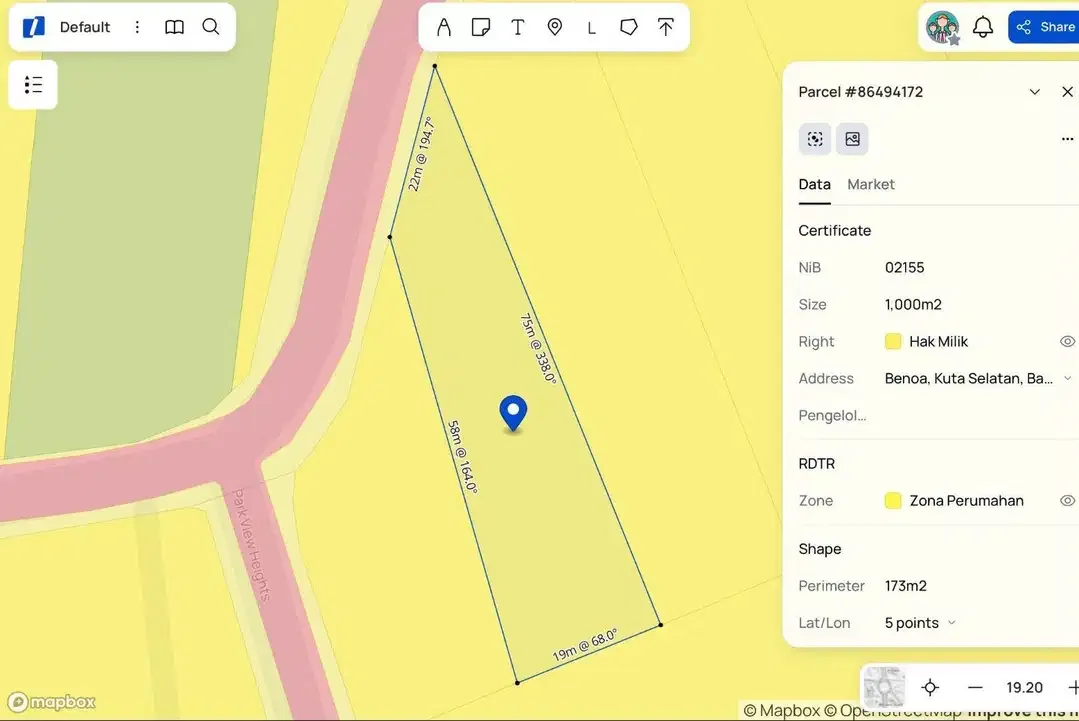
Task: Open the user profile avatar
Action: (x=942, y=28)
